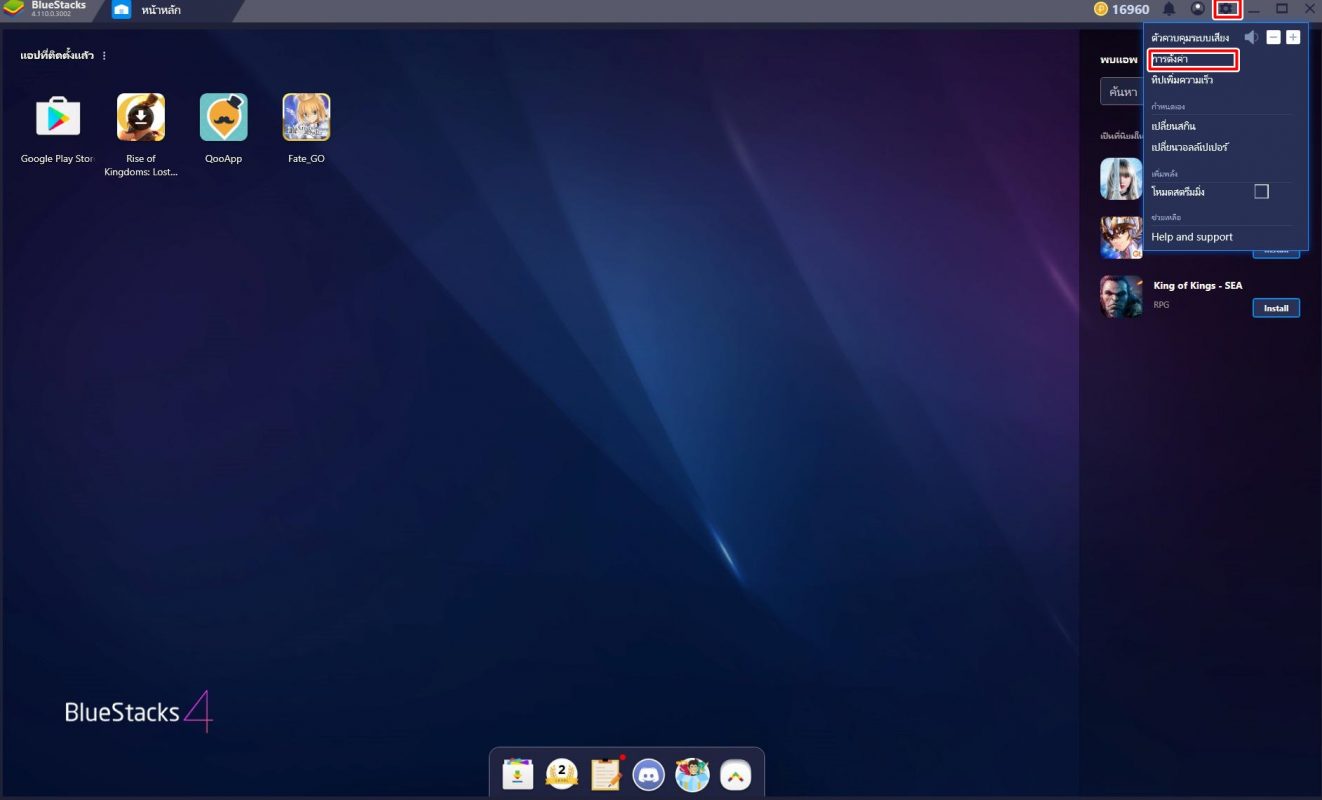This screenshot has width=1322, height=800.
Task: Click the settings gear icon
Action: [1227, 9]
